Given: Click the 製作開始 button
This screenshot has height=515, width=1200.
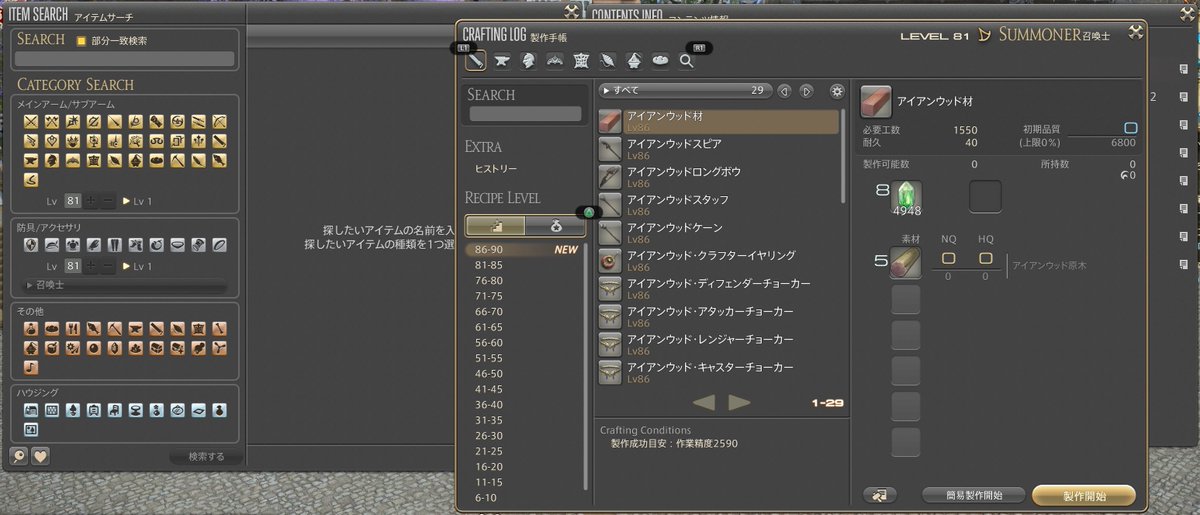Looking at the screenshot, I should 1084,494.
